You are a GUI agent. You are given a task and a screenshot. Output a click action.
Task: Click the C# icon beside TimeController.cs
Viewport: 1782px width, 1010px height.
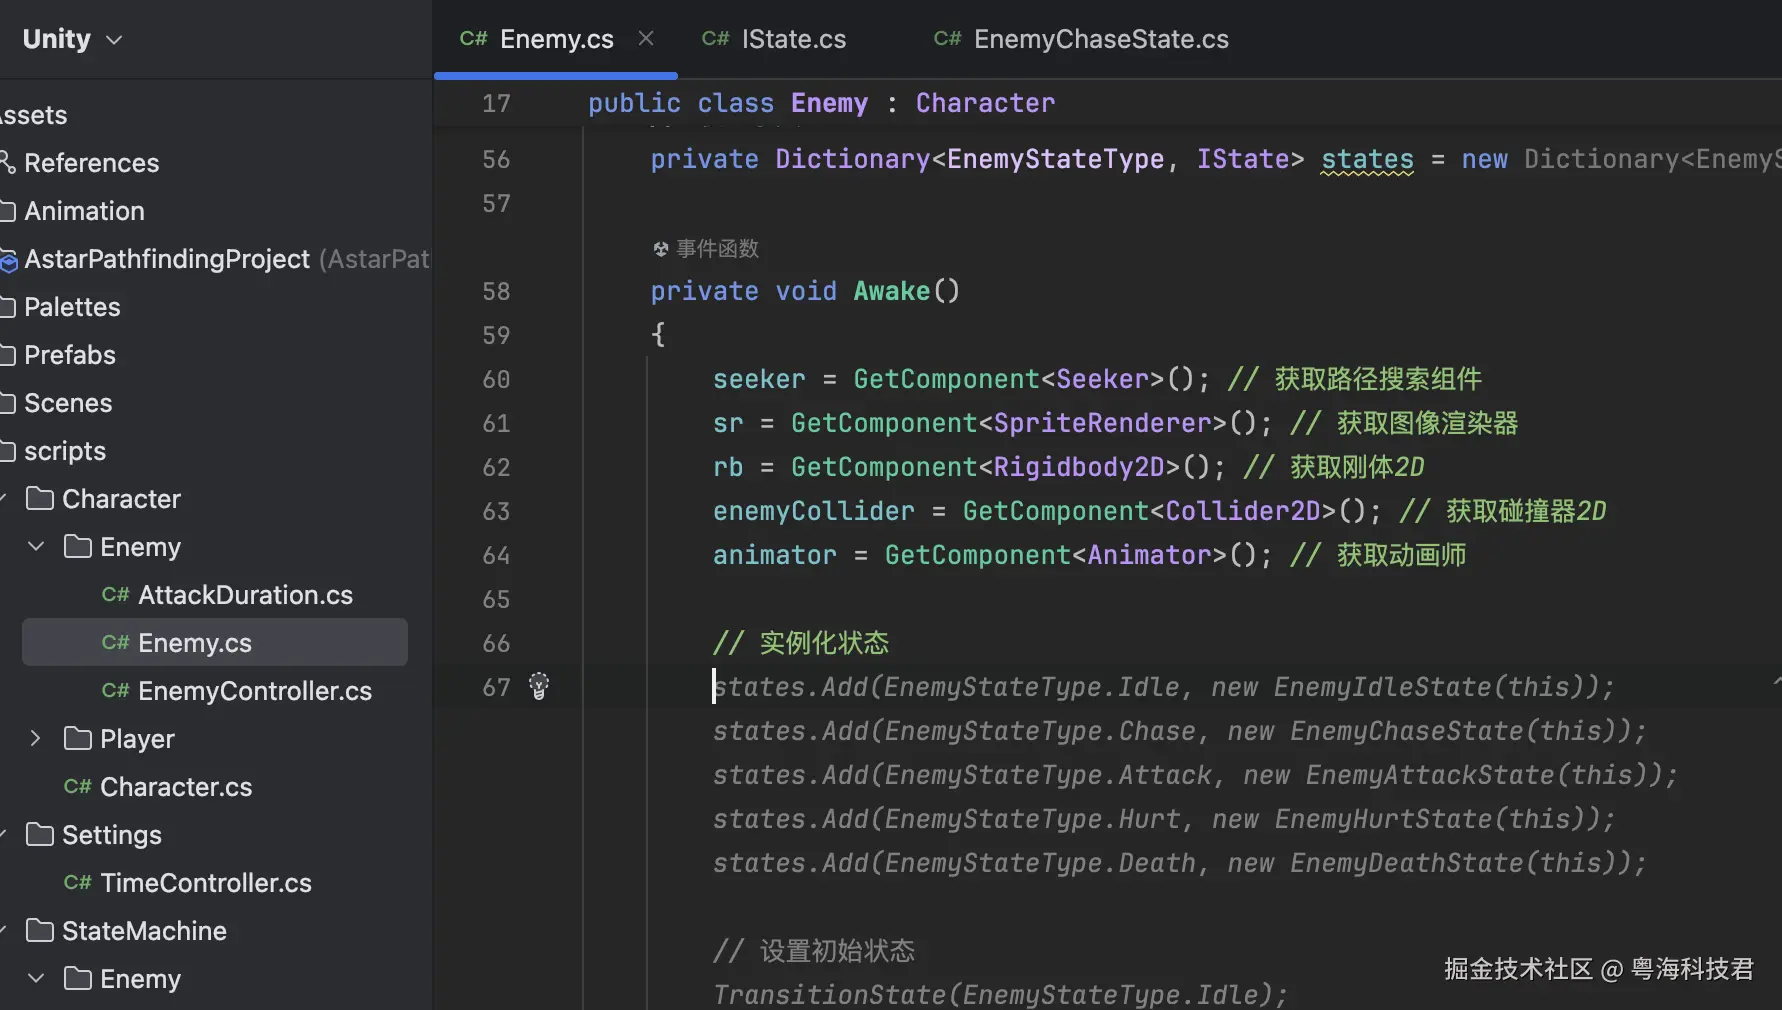tap(77, 883)
